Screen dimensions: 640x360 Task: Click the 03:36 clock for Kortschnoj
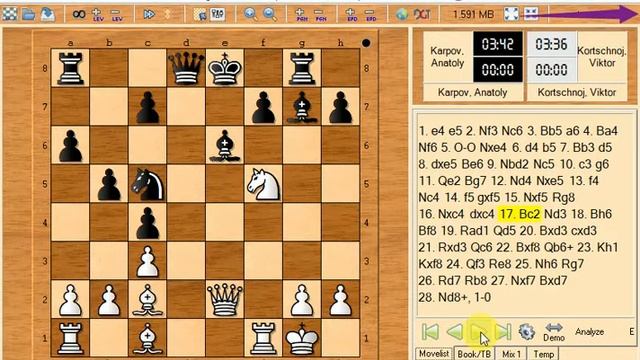[x=551, y=44]
